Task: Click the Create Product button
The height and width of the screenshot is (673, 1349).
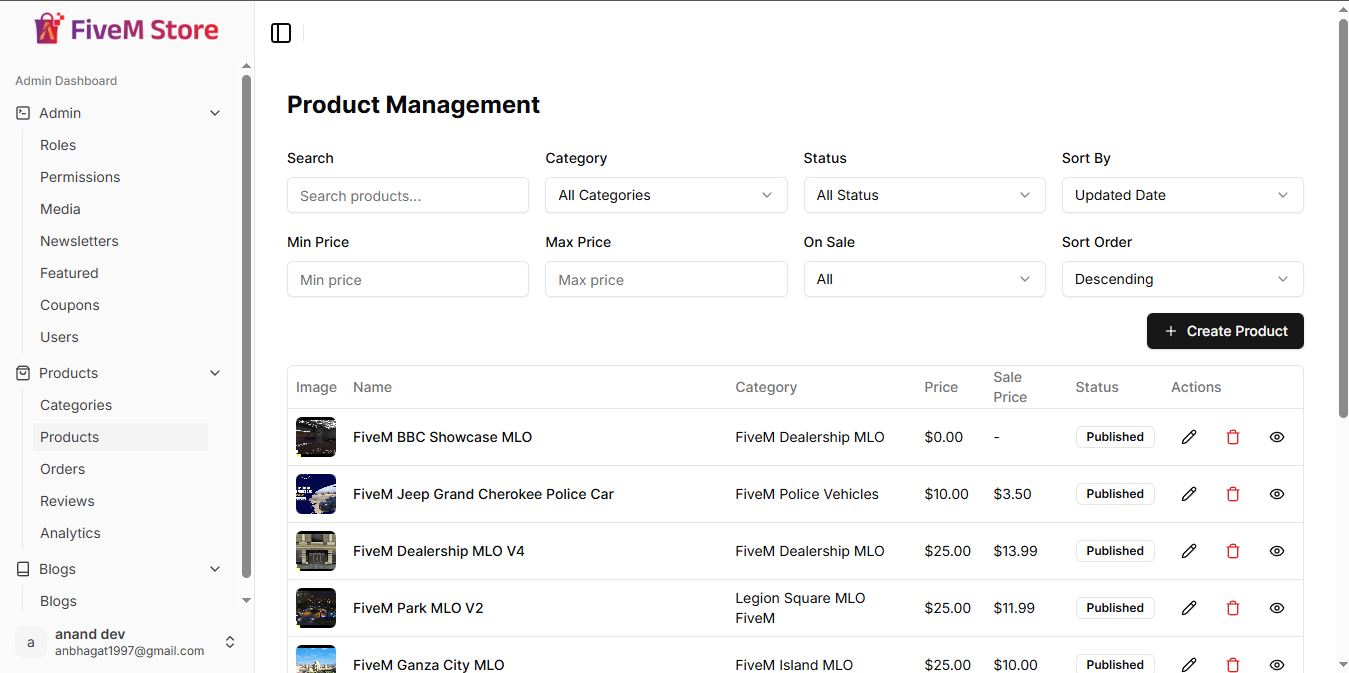Action: 1225,331
